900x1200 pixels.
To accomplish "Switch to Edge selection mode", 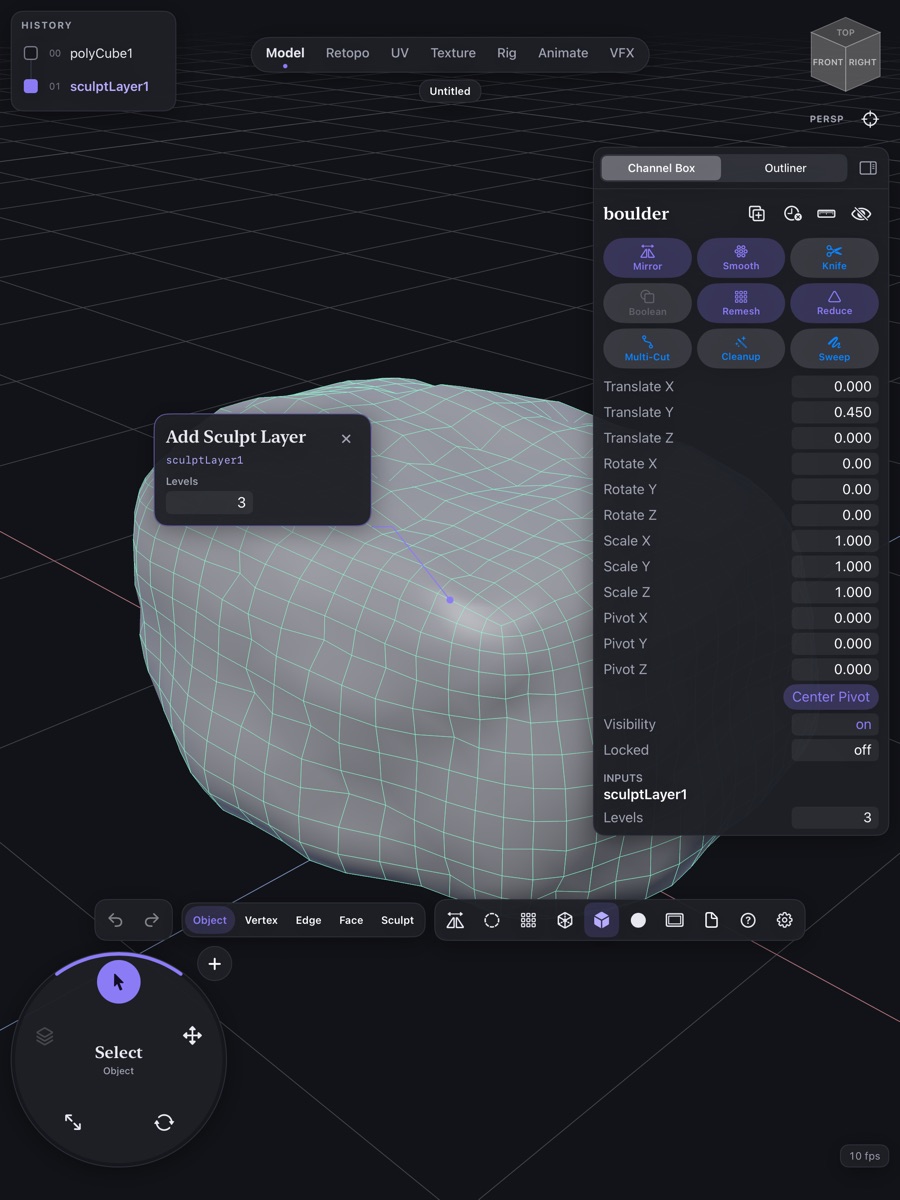I will click(308, 920).
